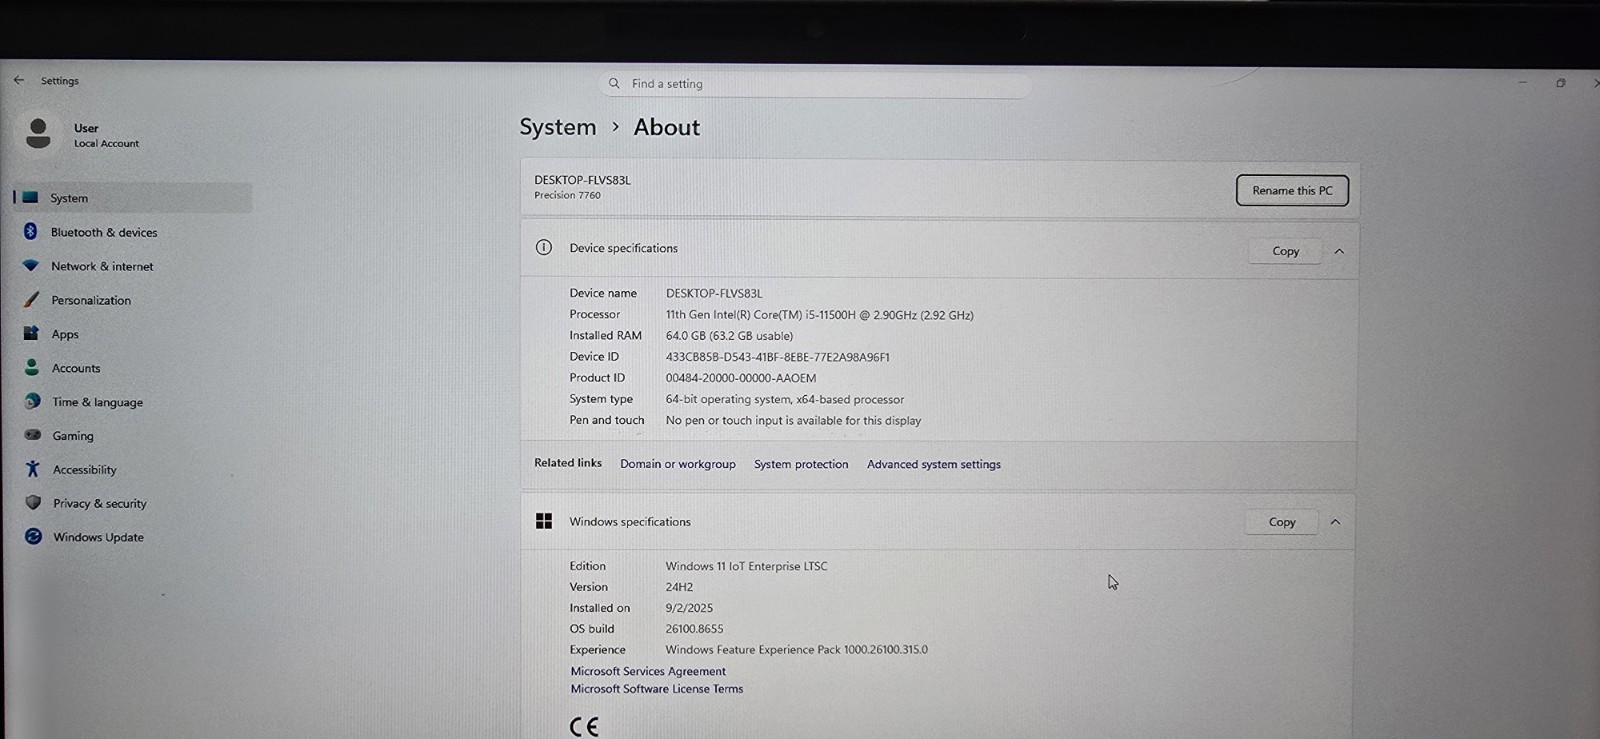Click the Find a setting search box
This screenshot has height=739, width=1600.
point(816,83)
